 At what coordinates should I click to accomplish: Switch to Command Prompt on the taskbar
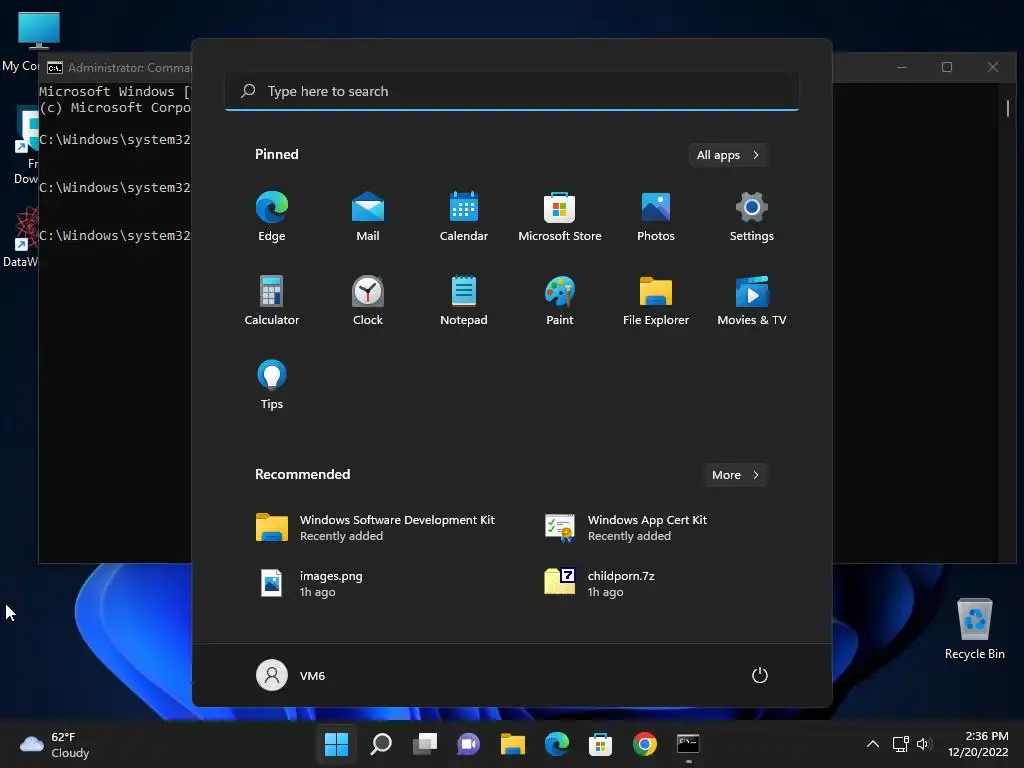pos(688,744)
